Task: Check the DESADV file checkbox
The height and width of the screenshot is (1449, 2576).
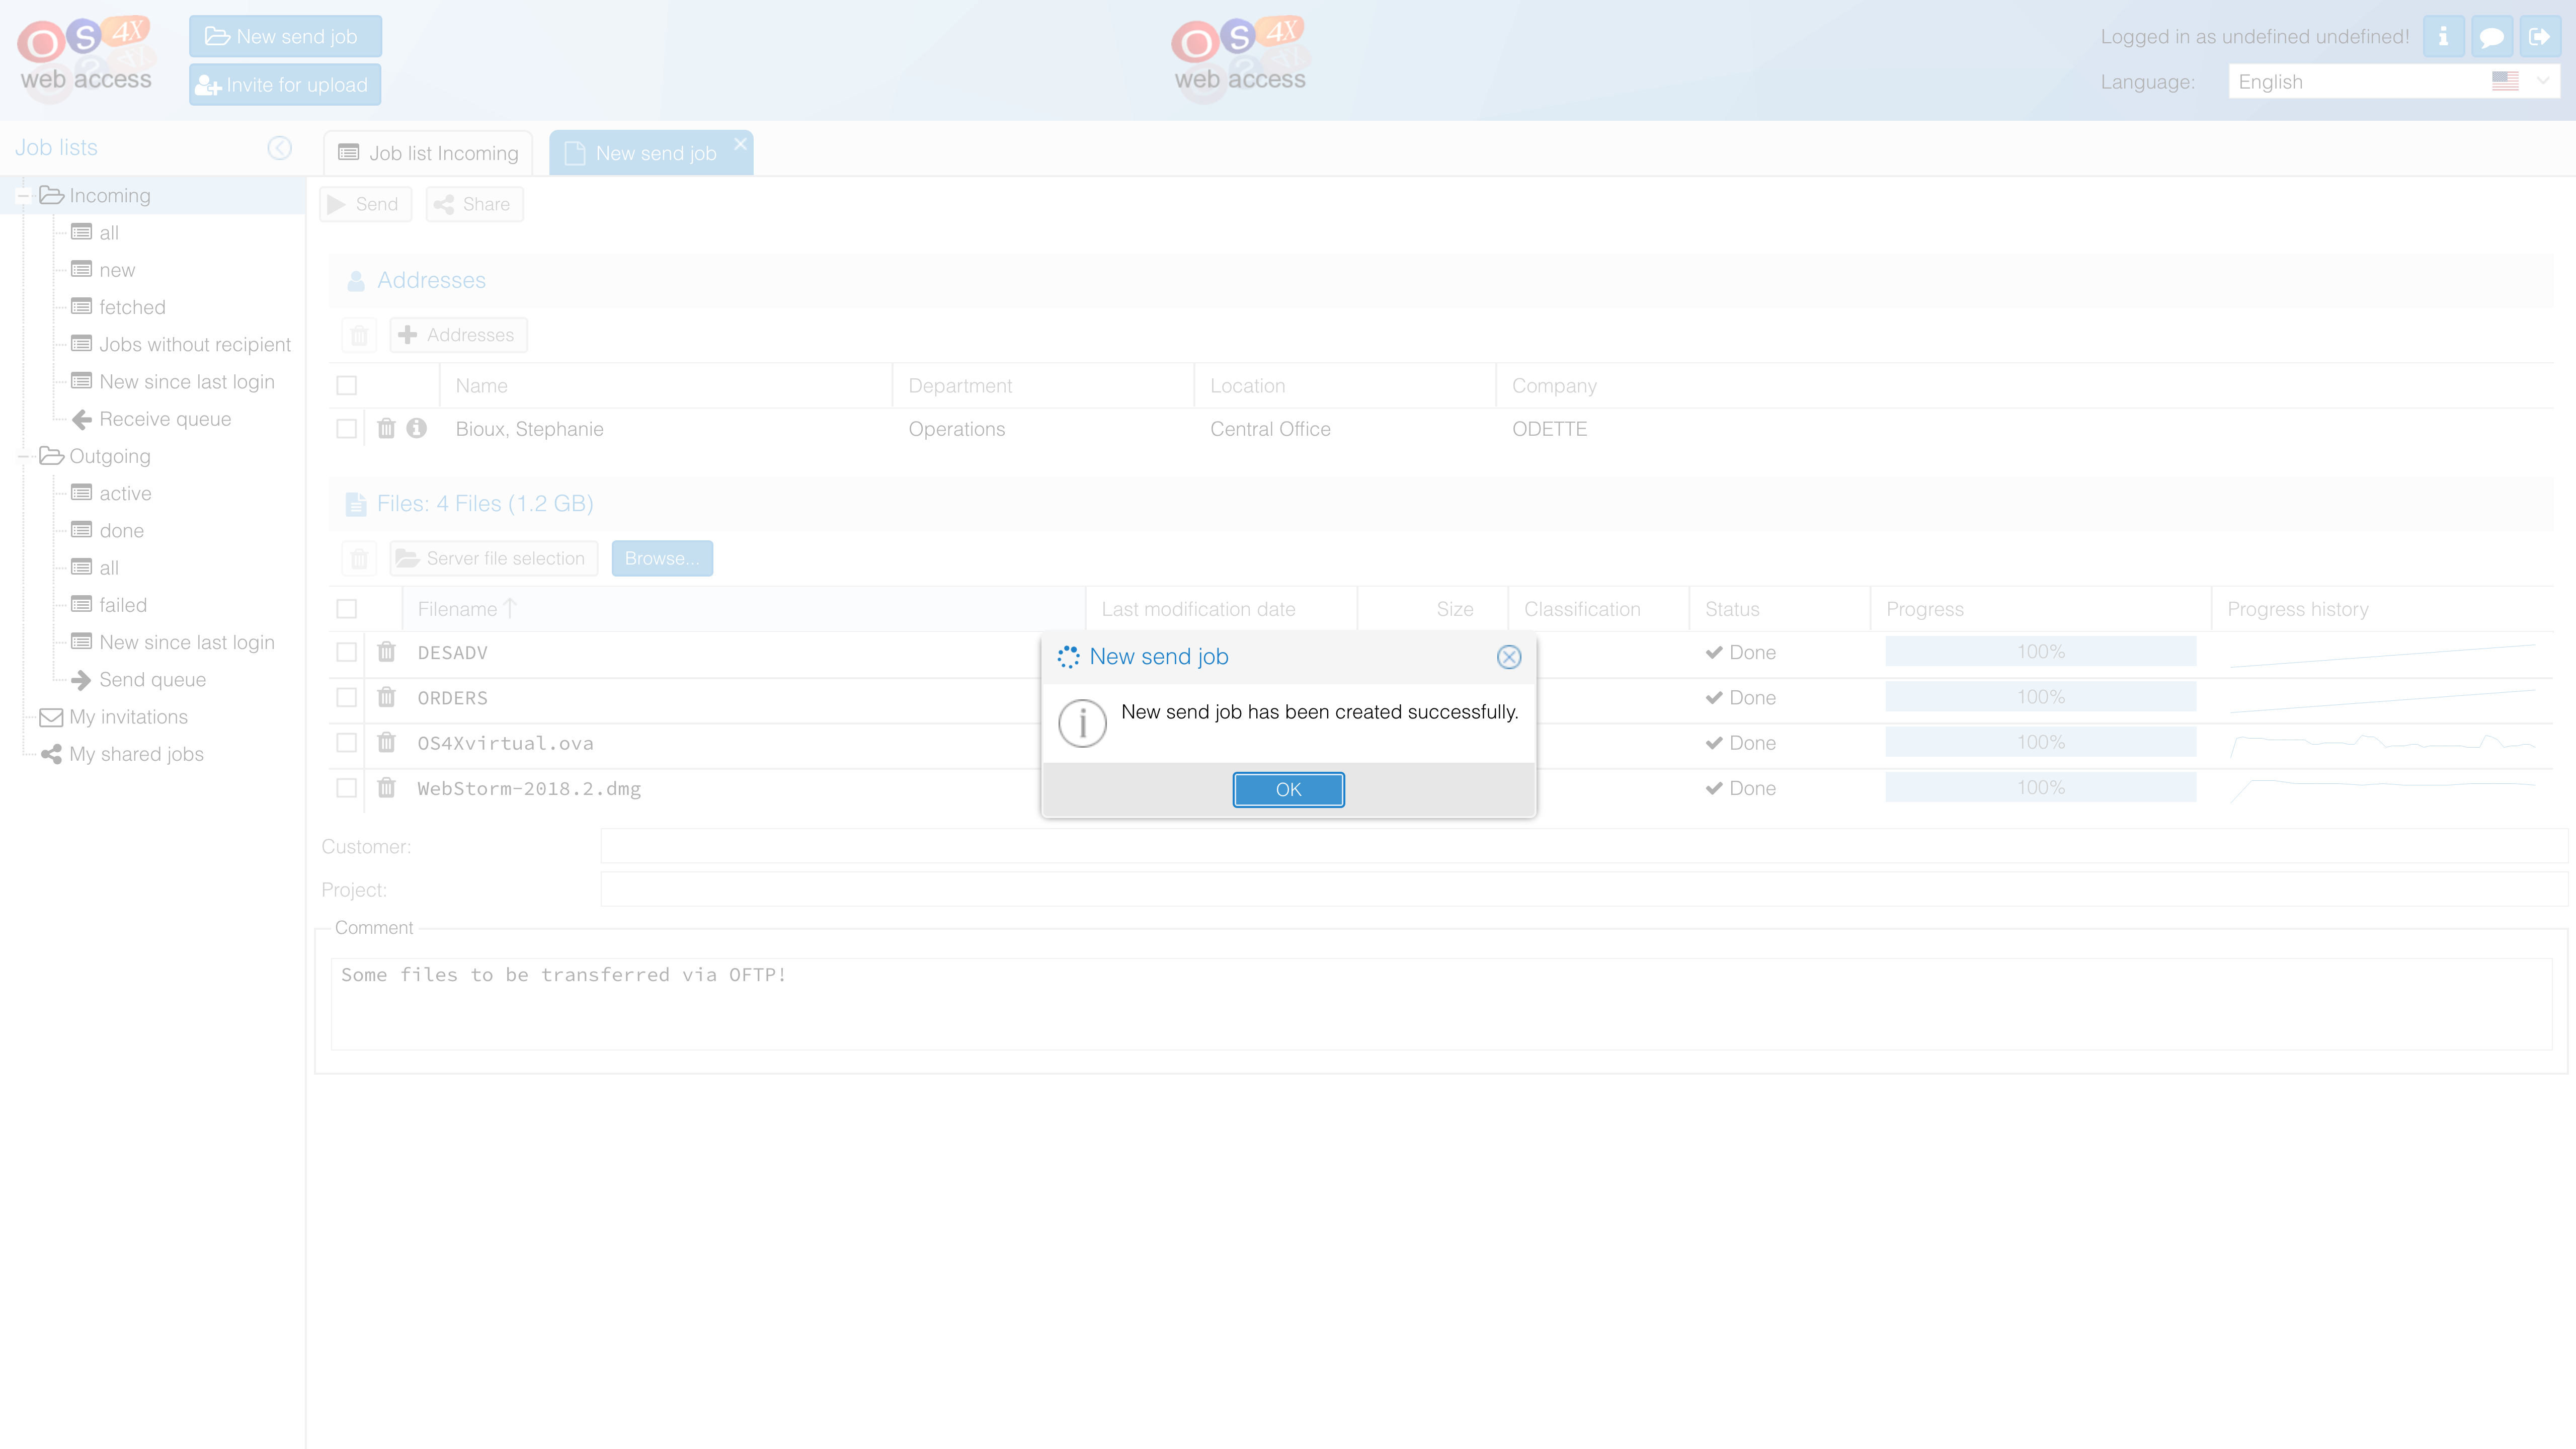Action: click(347, 653)
